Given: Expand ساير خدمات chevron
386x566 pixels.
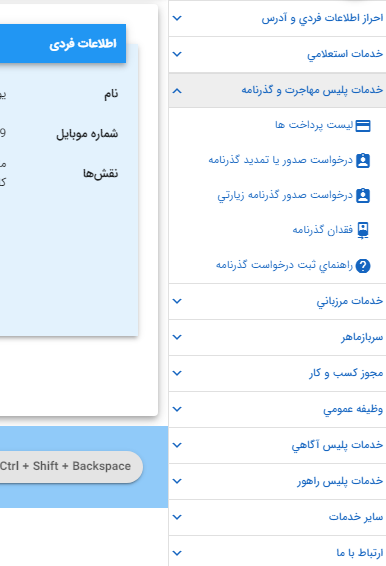Looking at the screenshot, I should pyautogui.click(x=177, y=517).
